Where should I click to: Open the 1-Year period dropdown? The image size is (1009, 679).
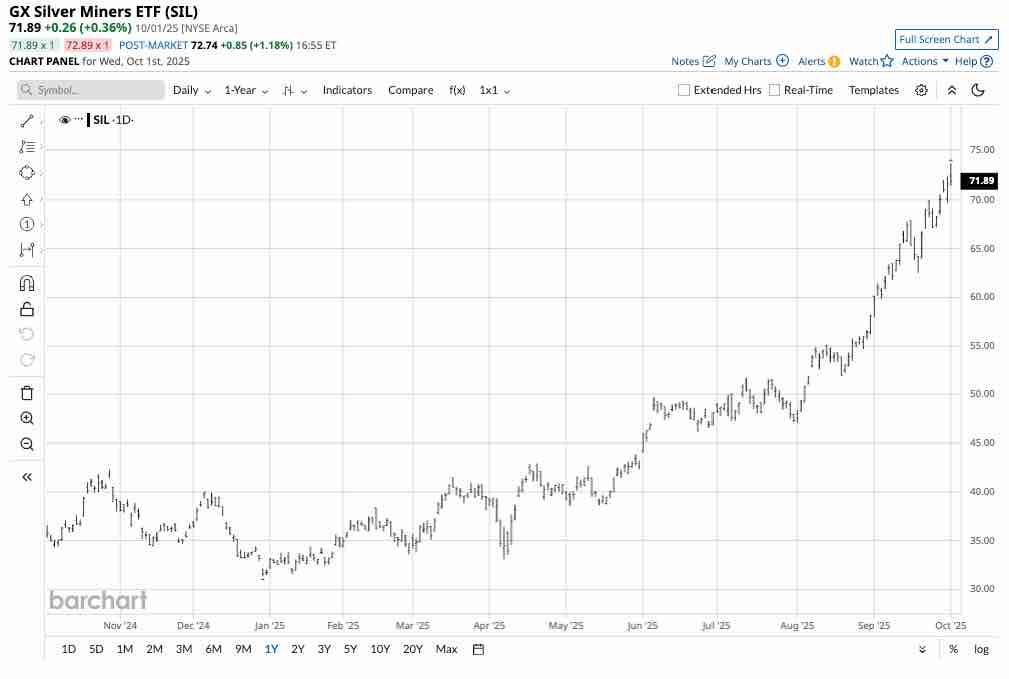[246, 90]
